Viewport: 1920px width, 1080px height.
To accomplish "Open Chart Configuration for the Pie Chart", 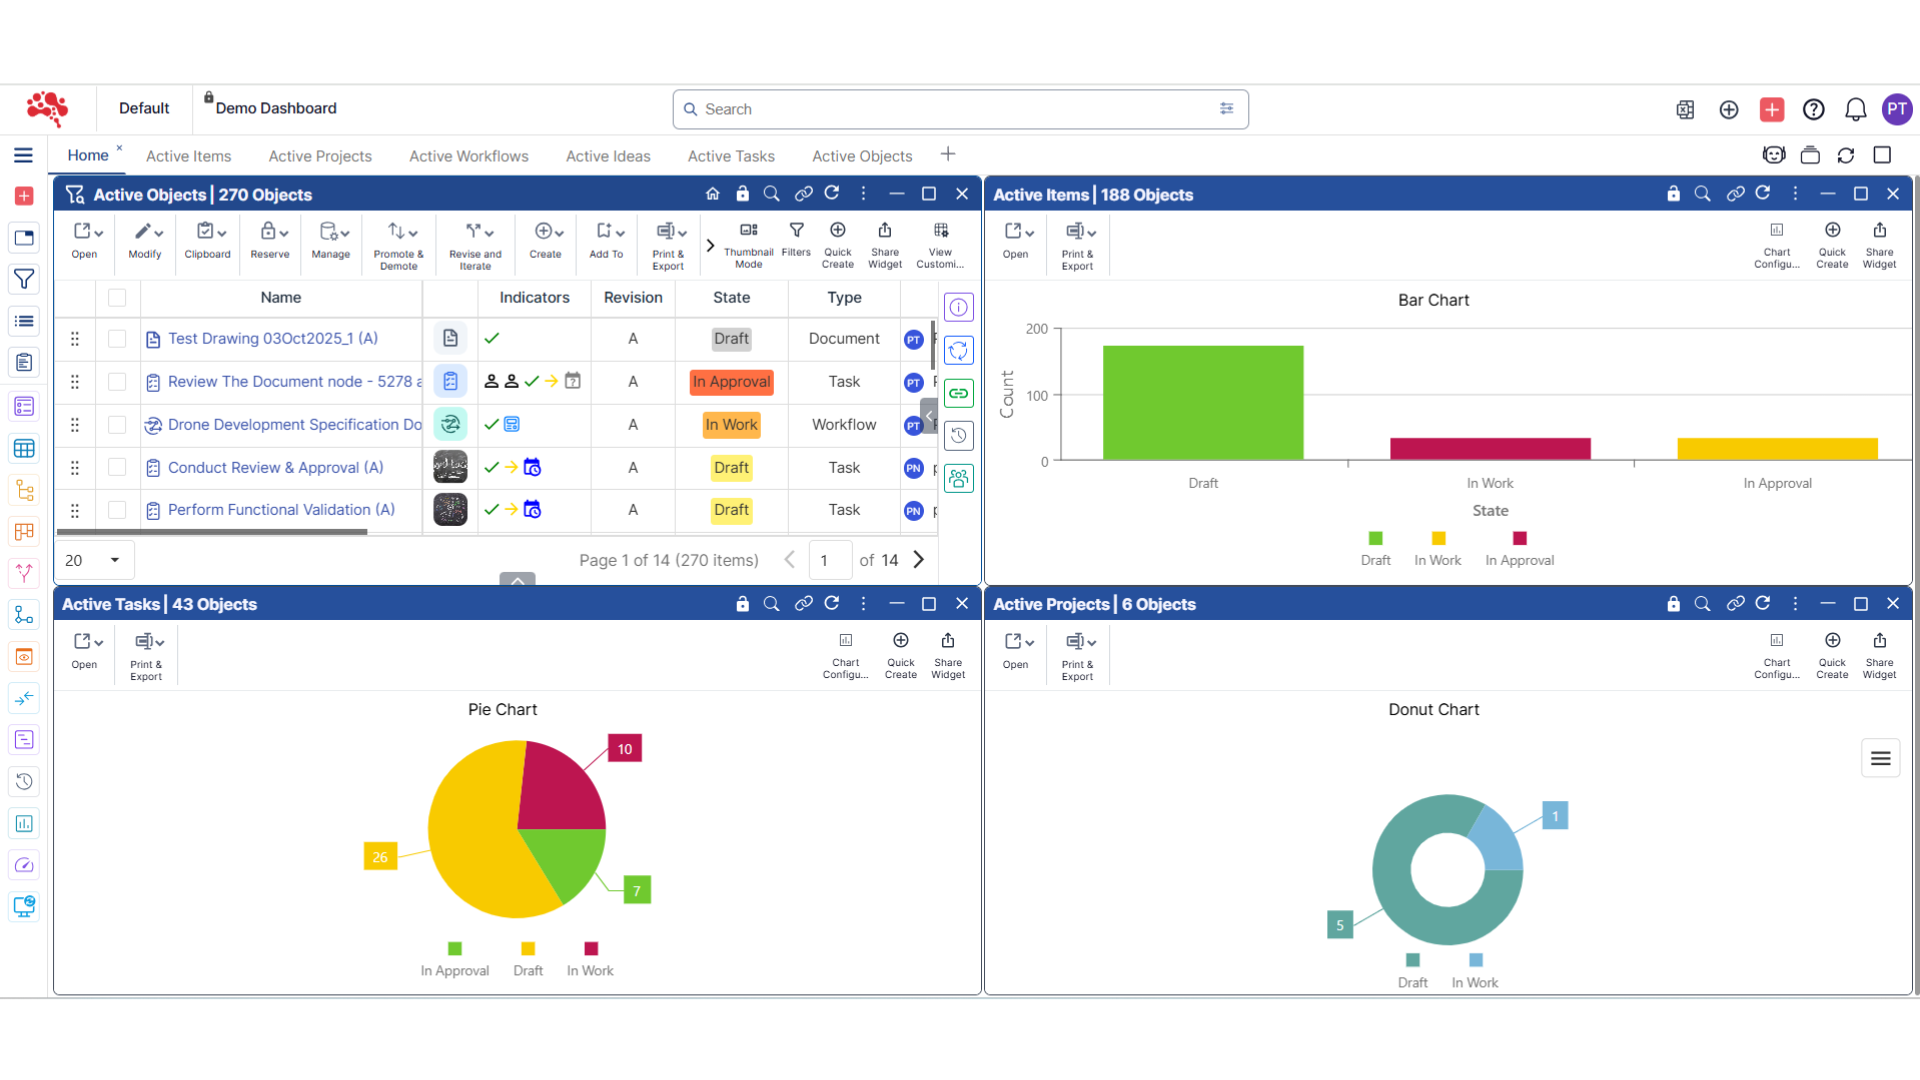I will click(x=845, y=655).
